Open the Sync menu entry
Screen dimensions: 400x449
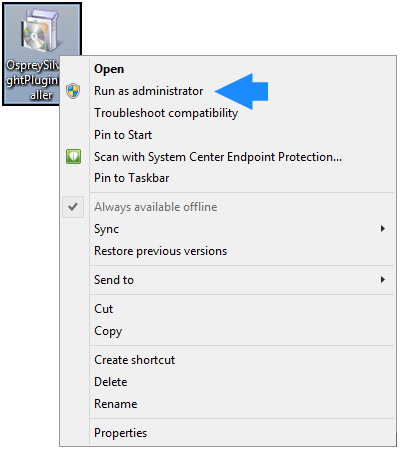106,229
